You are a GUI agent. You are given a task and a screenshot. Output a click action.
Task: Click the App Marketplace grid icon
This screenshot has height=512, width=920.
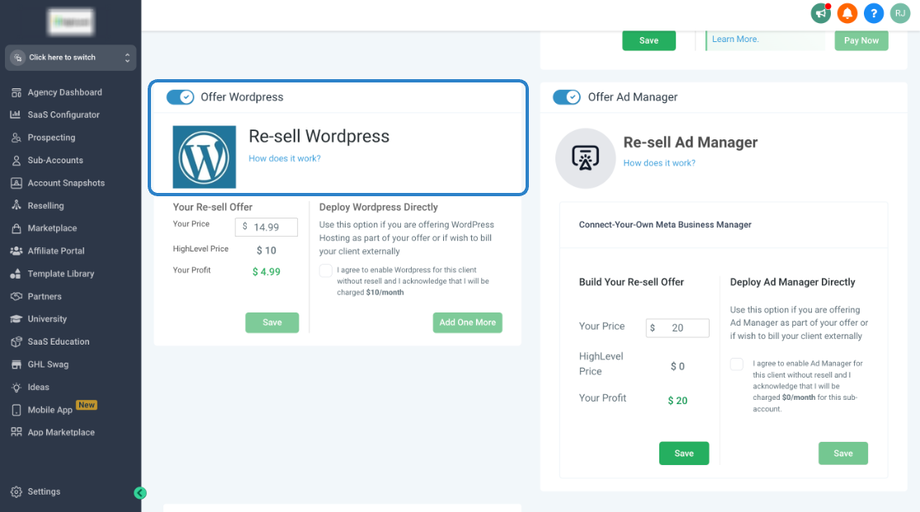coord(16,432)
